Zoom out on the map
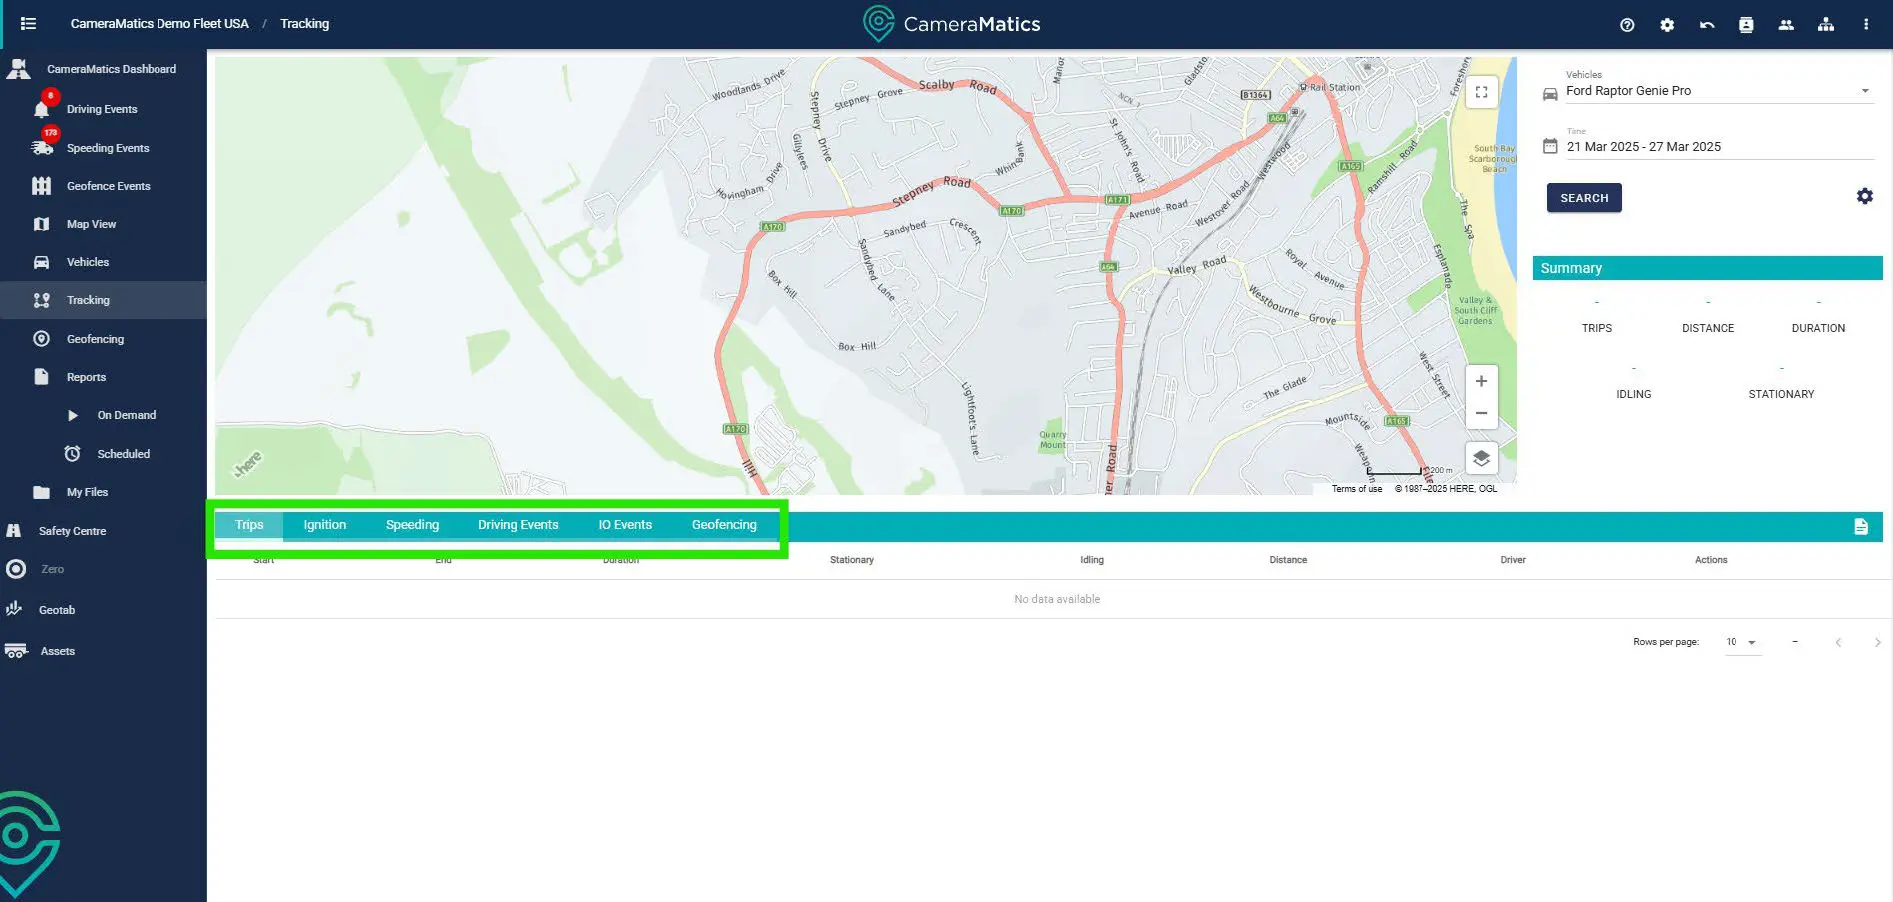 coord(1481,413)
